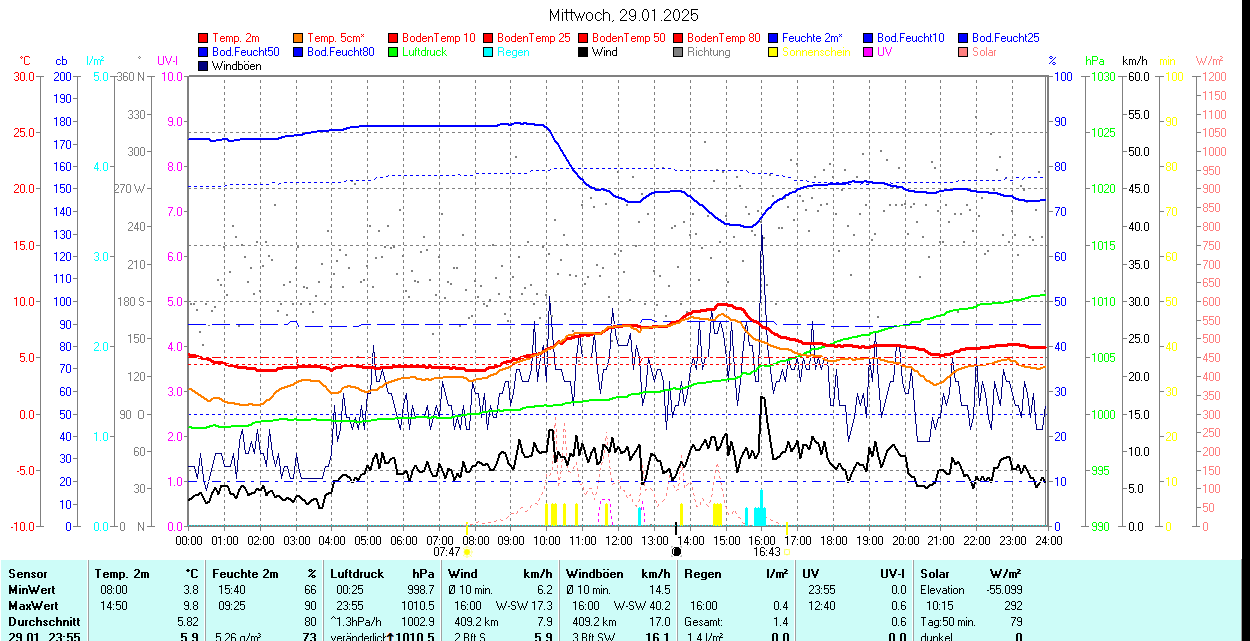This screenshot has height=641, width=1250.
Task: Select the Feuchte 2m* legend label
Action: click(812, 38)
